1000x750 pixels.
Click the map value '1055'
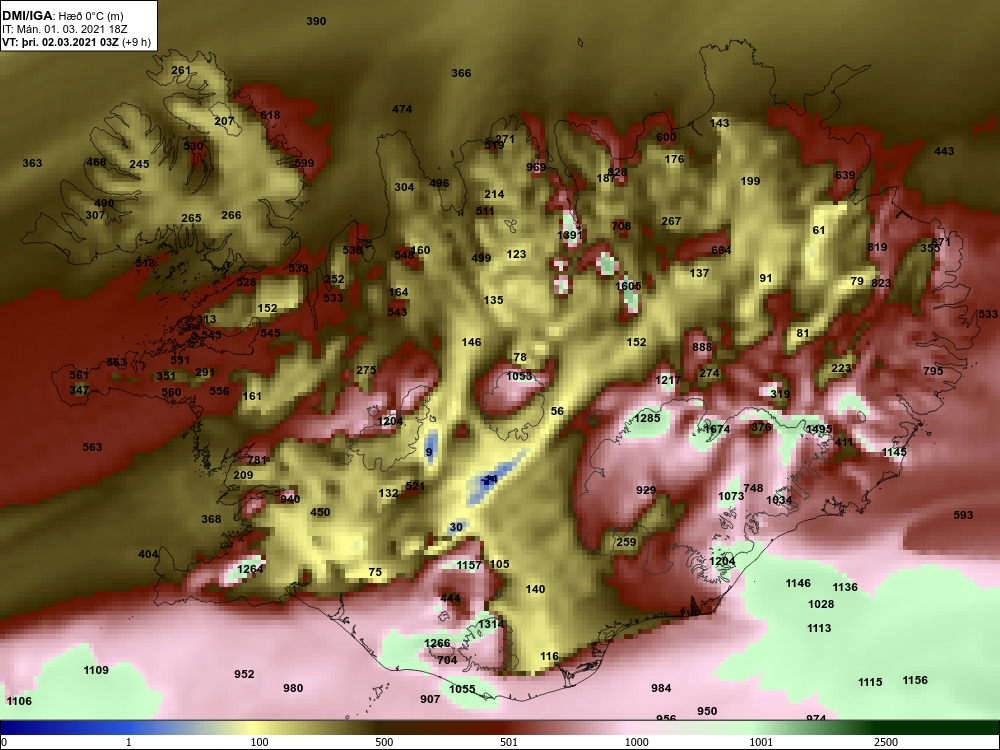tap(462, 689)
